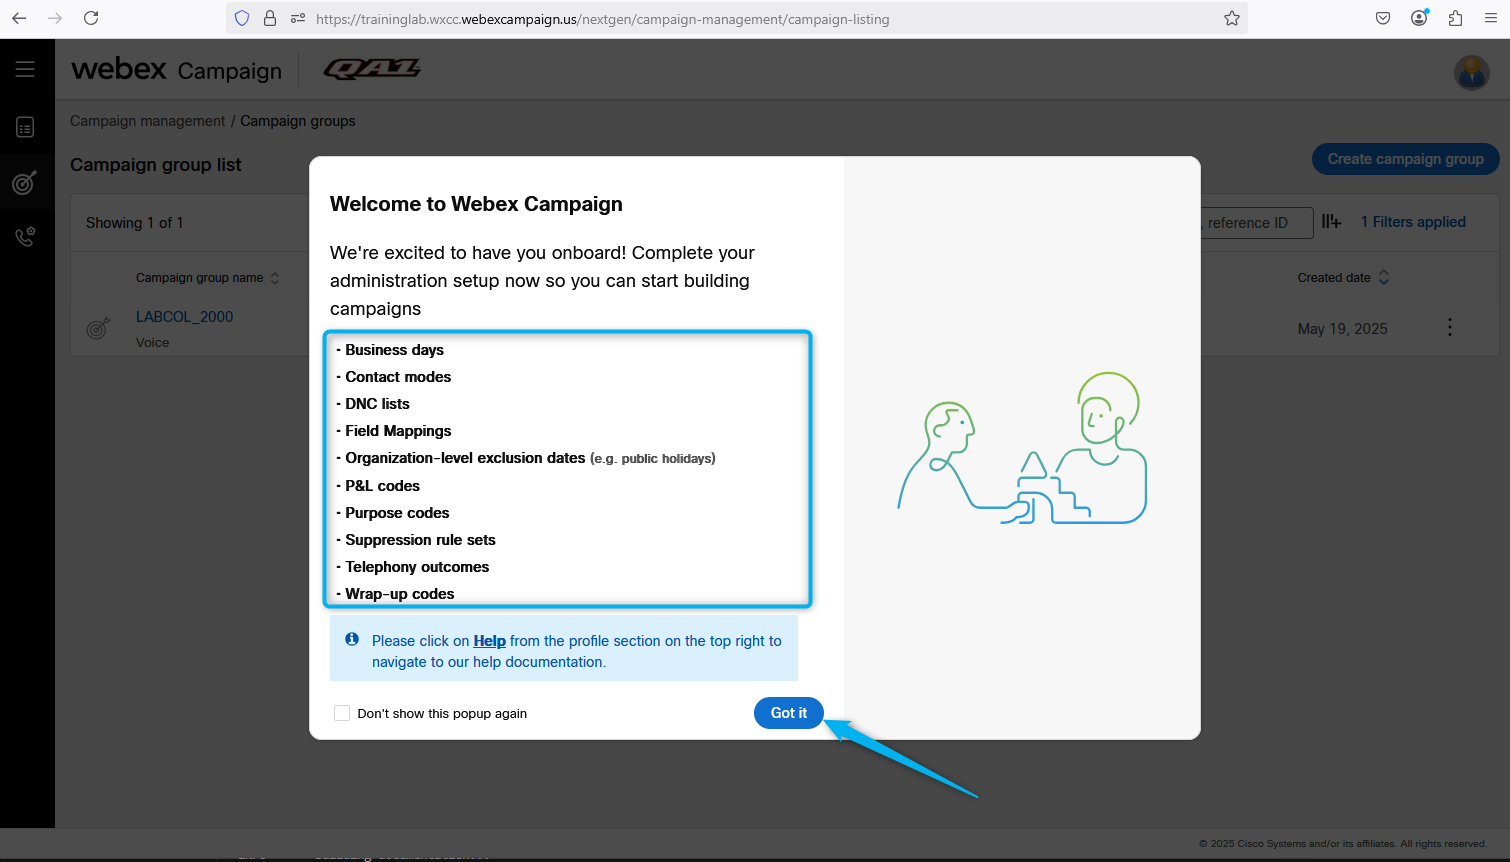Open the user profile avatar
This screenshot has height=862, width=1510.
click(x=1471, y=72)
